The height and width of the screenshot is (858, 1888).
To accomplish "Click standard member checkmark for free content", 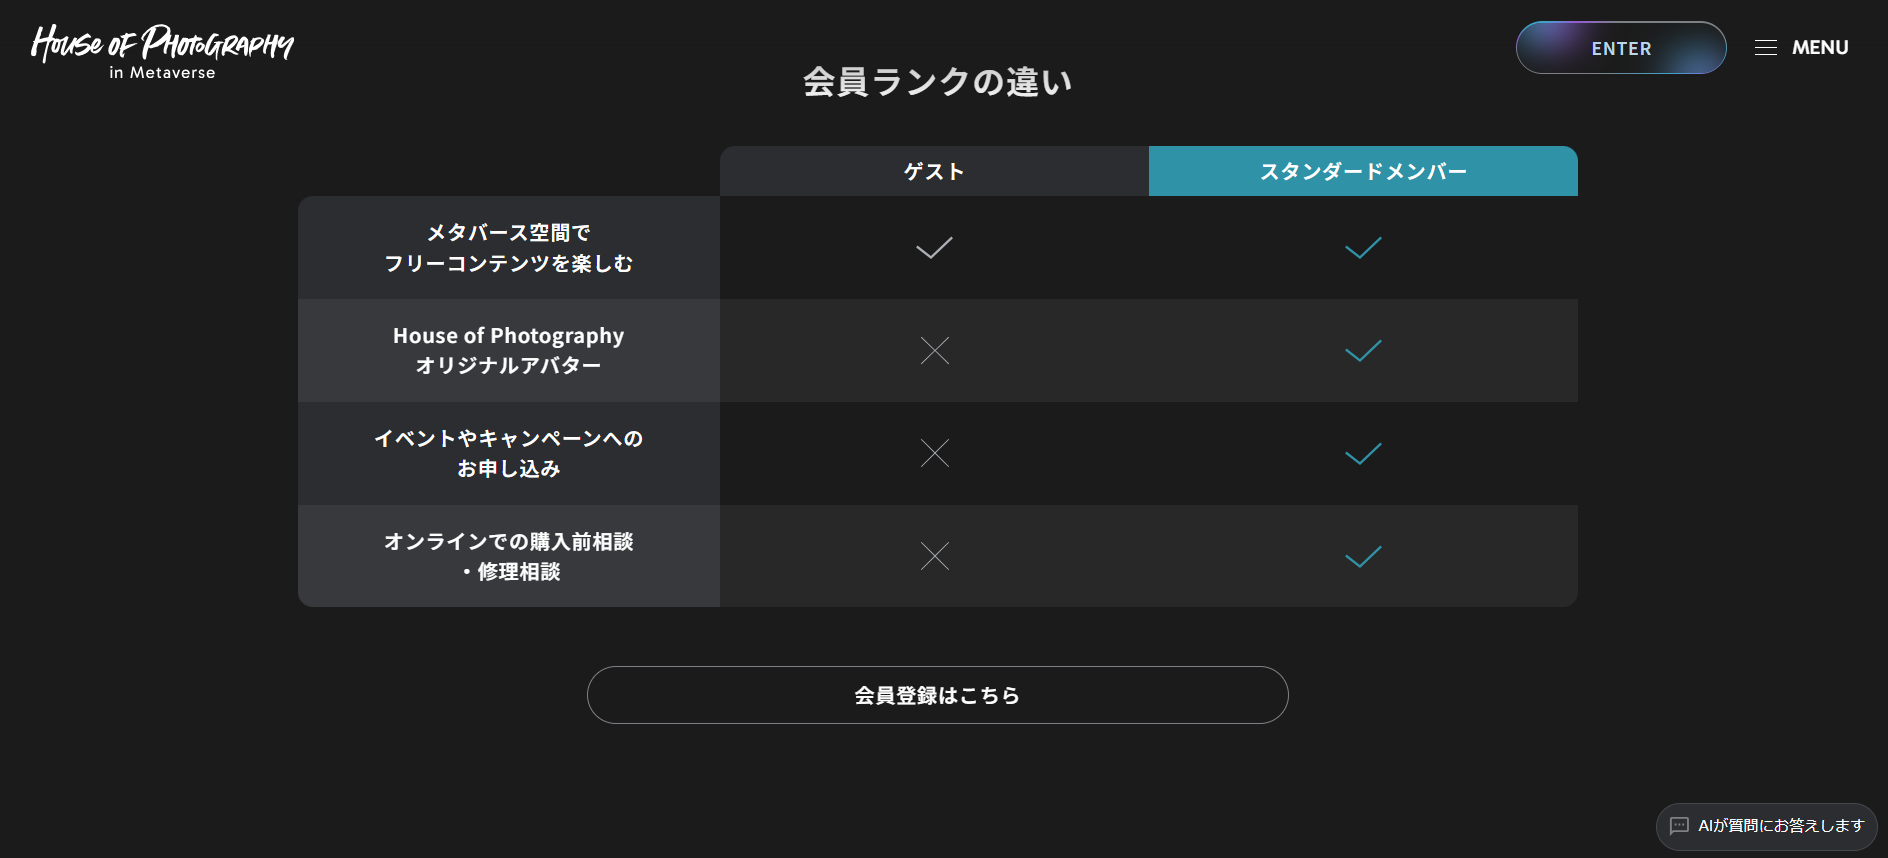I will [1363, 247].
